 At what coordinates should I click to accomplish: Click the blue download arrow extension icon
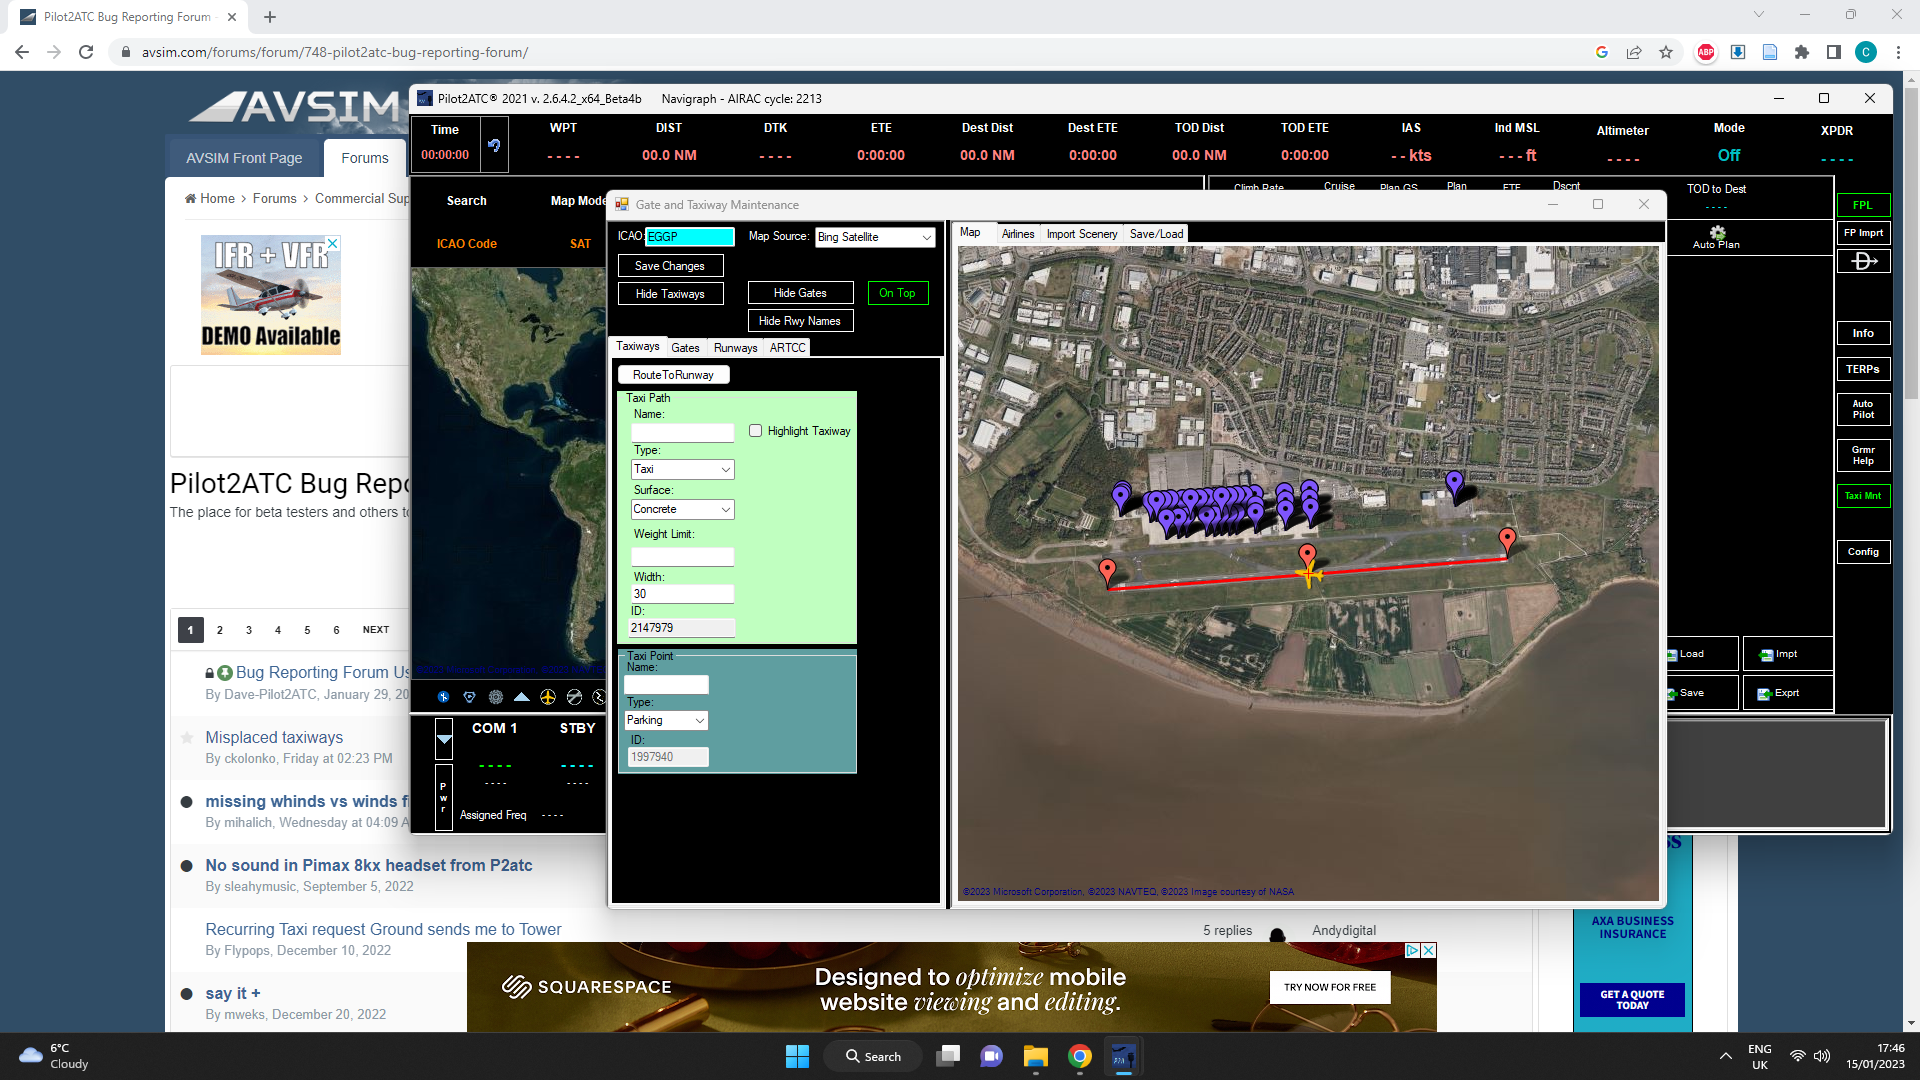1738,52
